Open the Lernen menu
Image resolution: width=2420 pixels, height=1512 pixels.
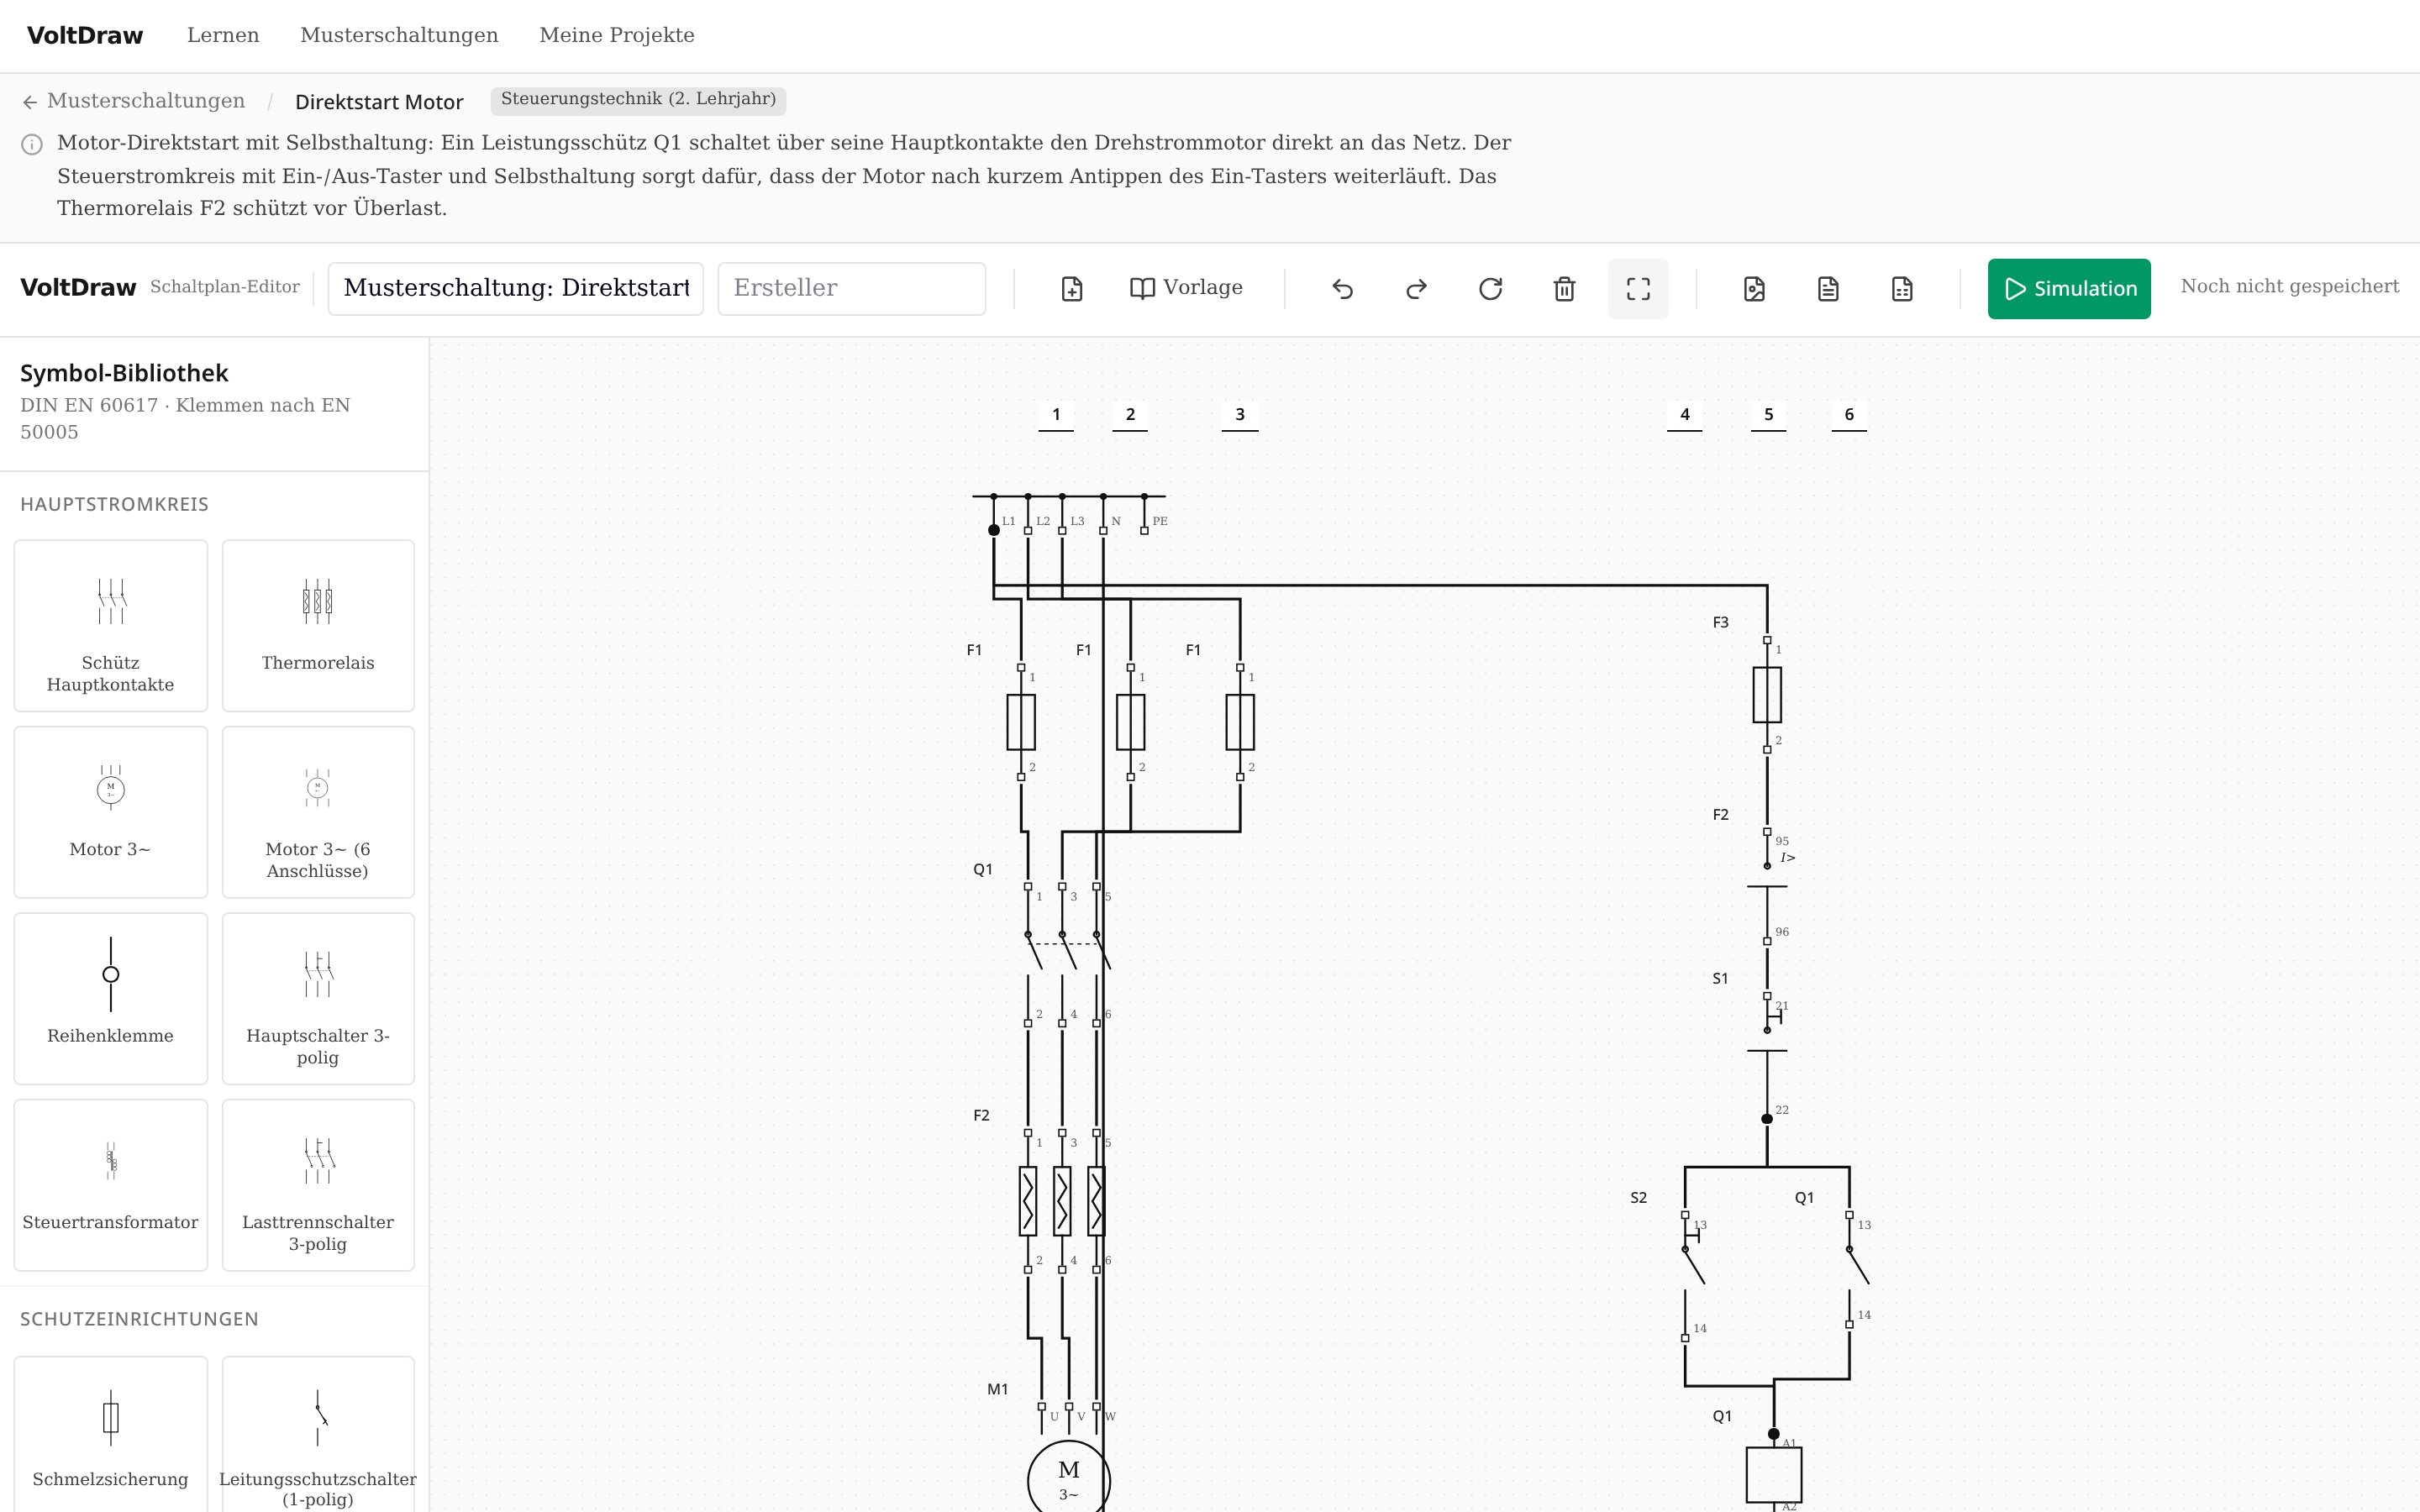pyautogui.click(x=223, y=35)
